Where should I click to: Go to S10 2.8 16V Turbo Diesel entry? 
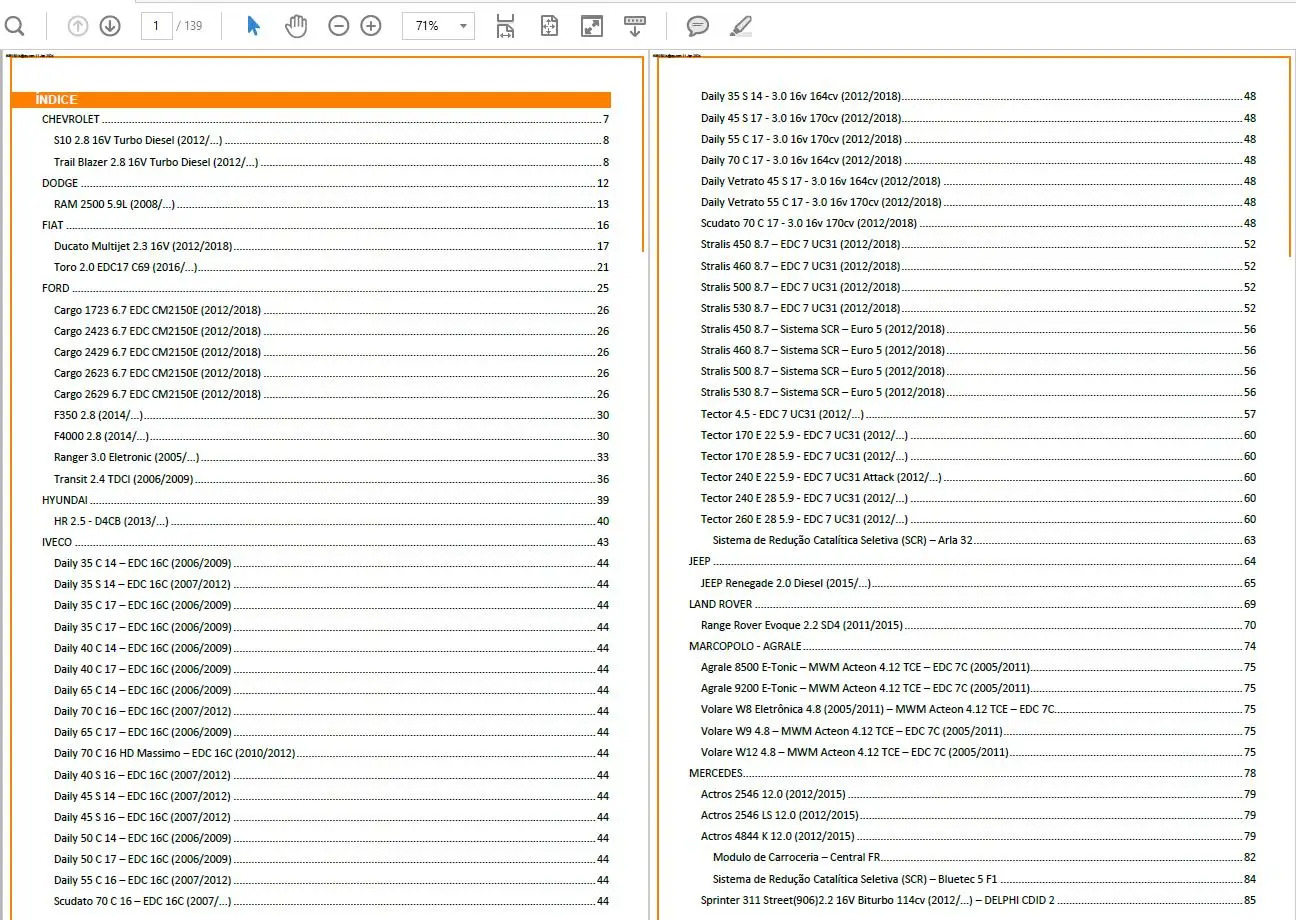click(332, 140)
